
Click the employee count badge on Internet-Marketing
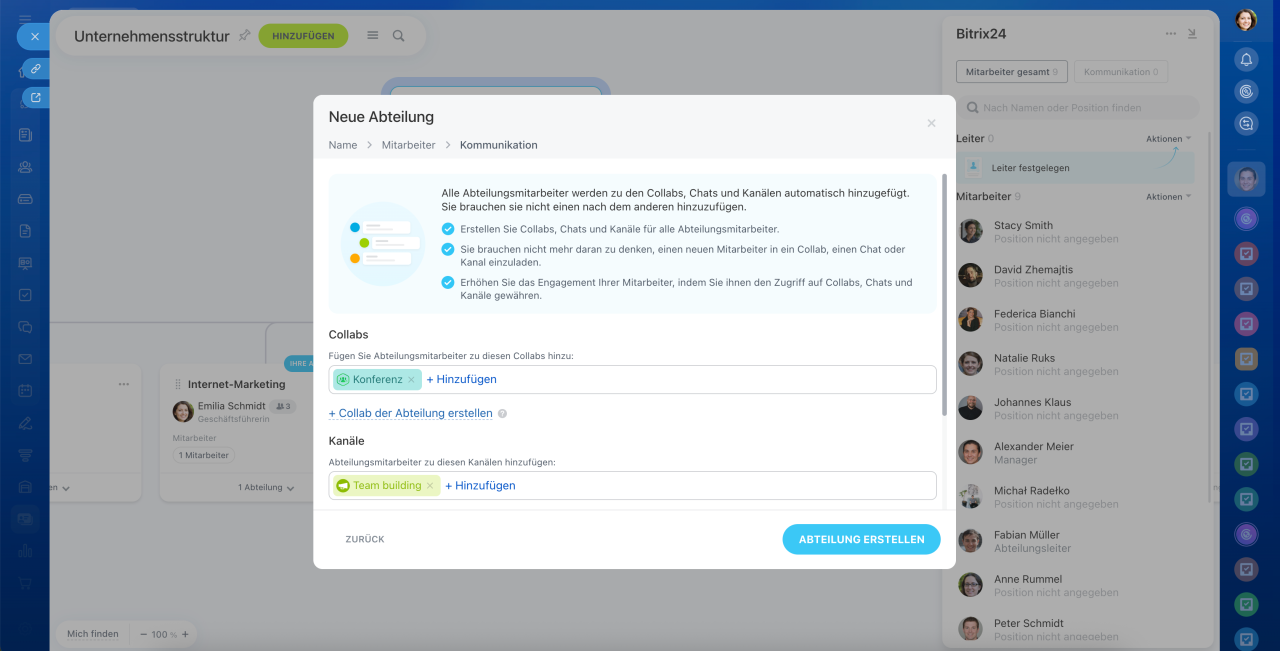[284, 407]
